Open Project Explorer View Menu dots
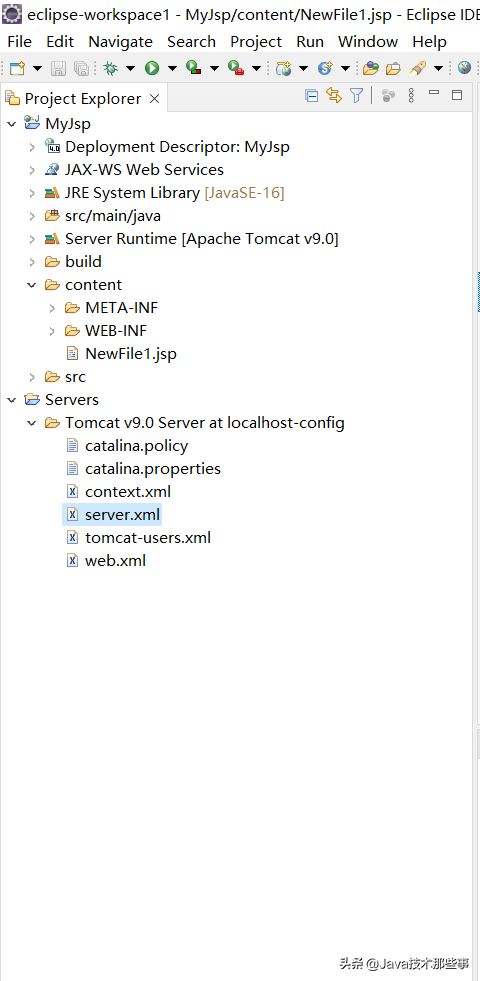The image size is (480, 981). [x=411, y=96]
